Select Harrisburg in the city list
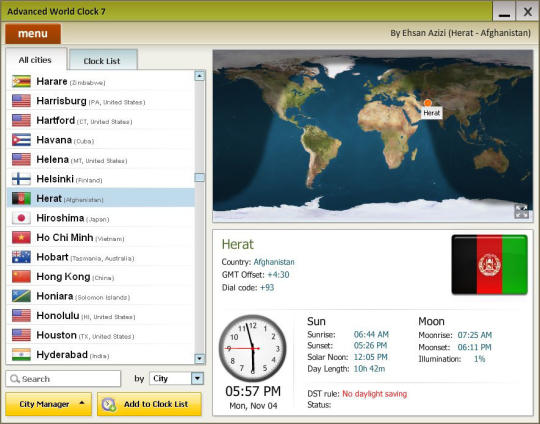This screenshot has height=424, width=540. tap(101, 101)
